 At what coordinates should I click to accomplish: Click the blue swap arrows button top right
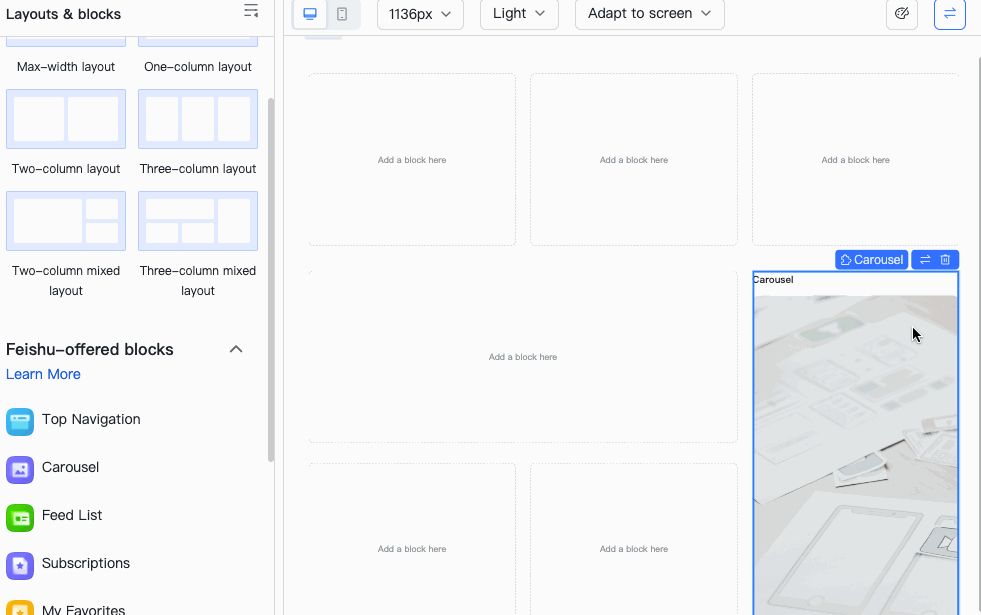949,15
